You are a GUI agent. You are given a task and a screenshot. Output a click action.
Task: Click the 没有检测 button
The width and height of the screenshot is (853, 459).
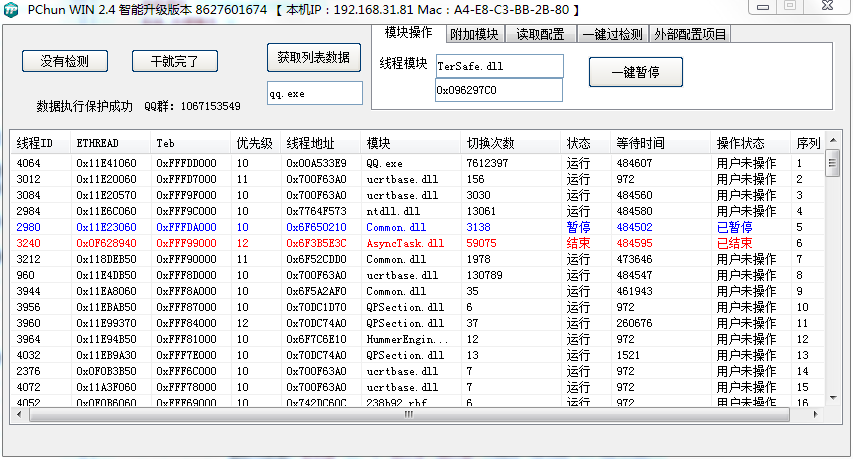64,61
